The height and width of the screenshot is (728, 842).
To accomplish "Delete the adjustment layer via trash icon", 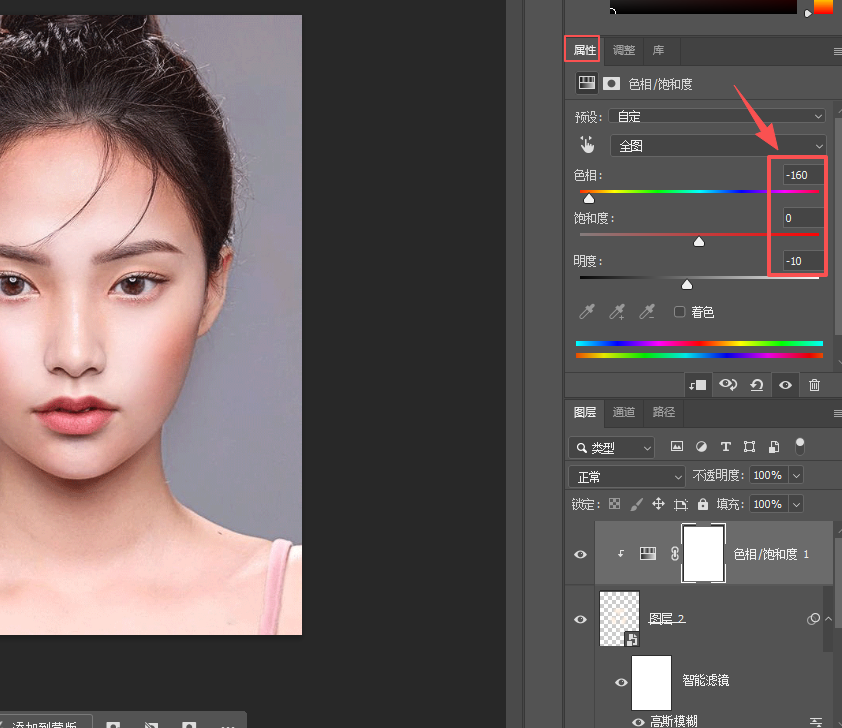I will click(814, 385).
